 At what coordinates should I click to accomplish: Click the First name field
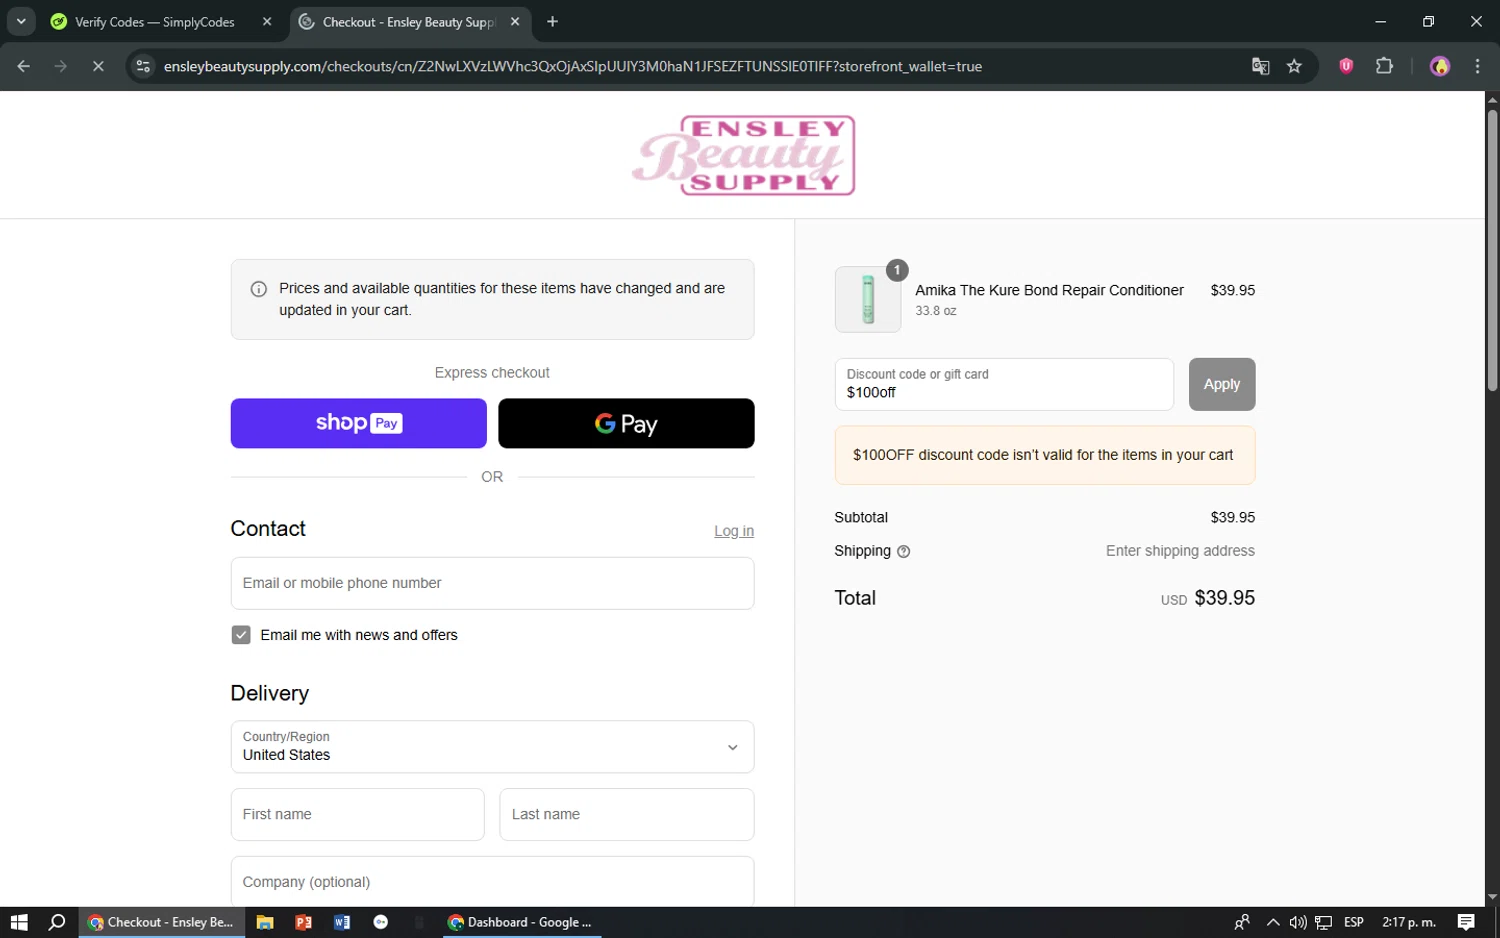357,814
